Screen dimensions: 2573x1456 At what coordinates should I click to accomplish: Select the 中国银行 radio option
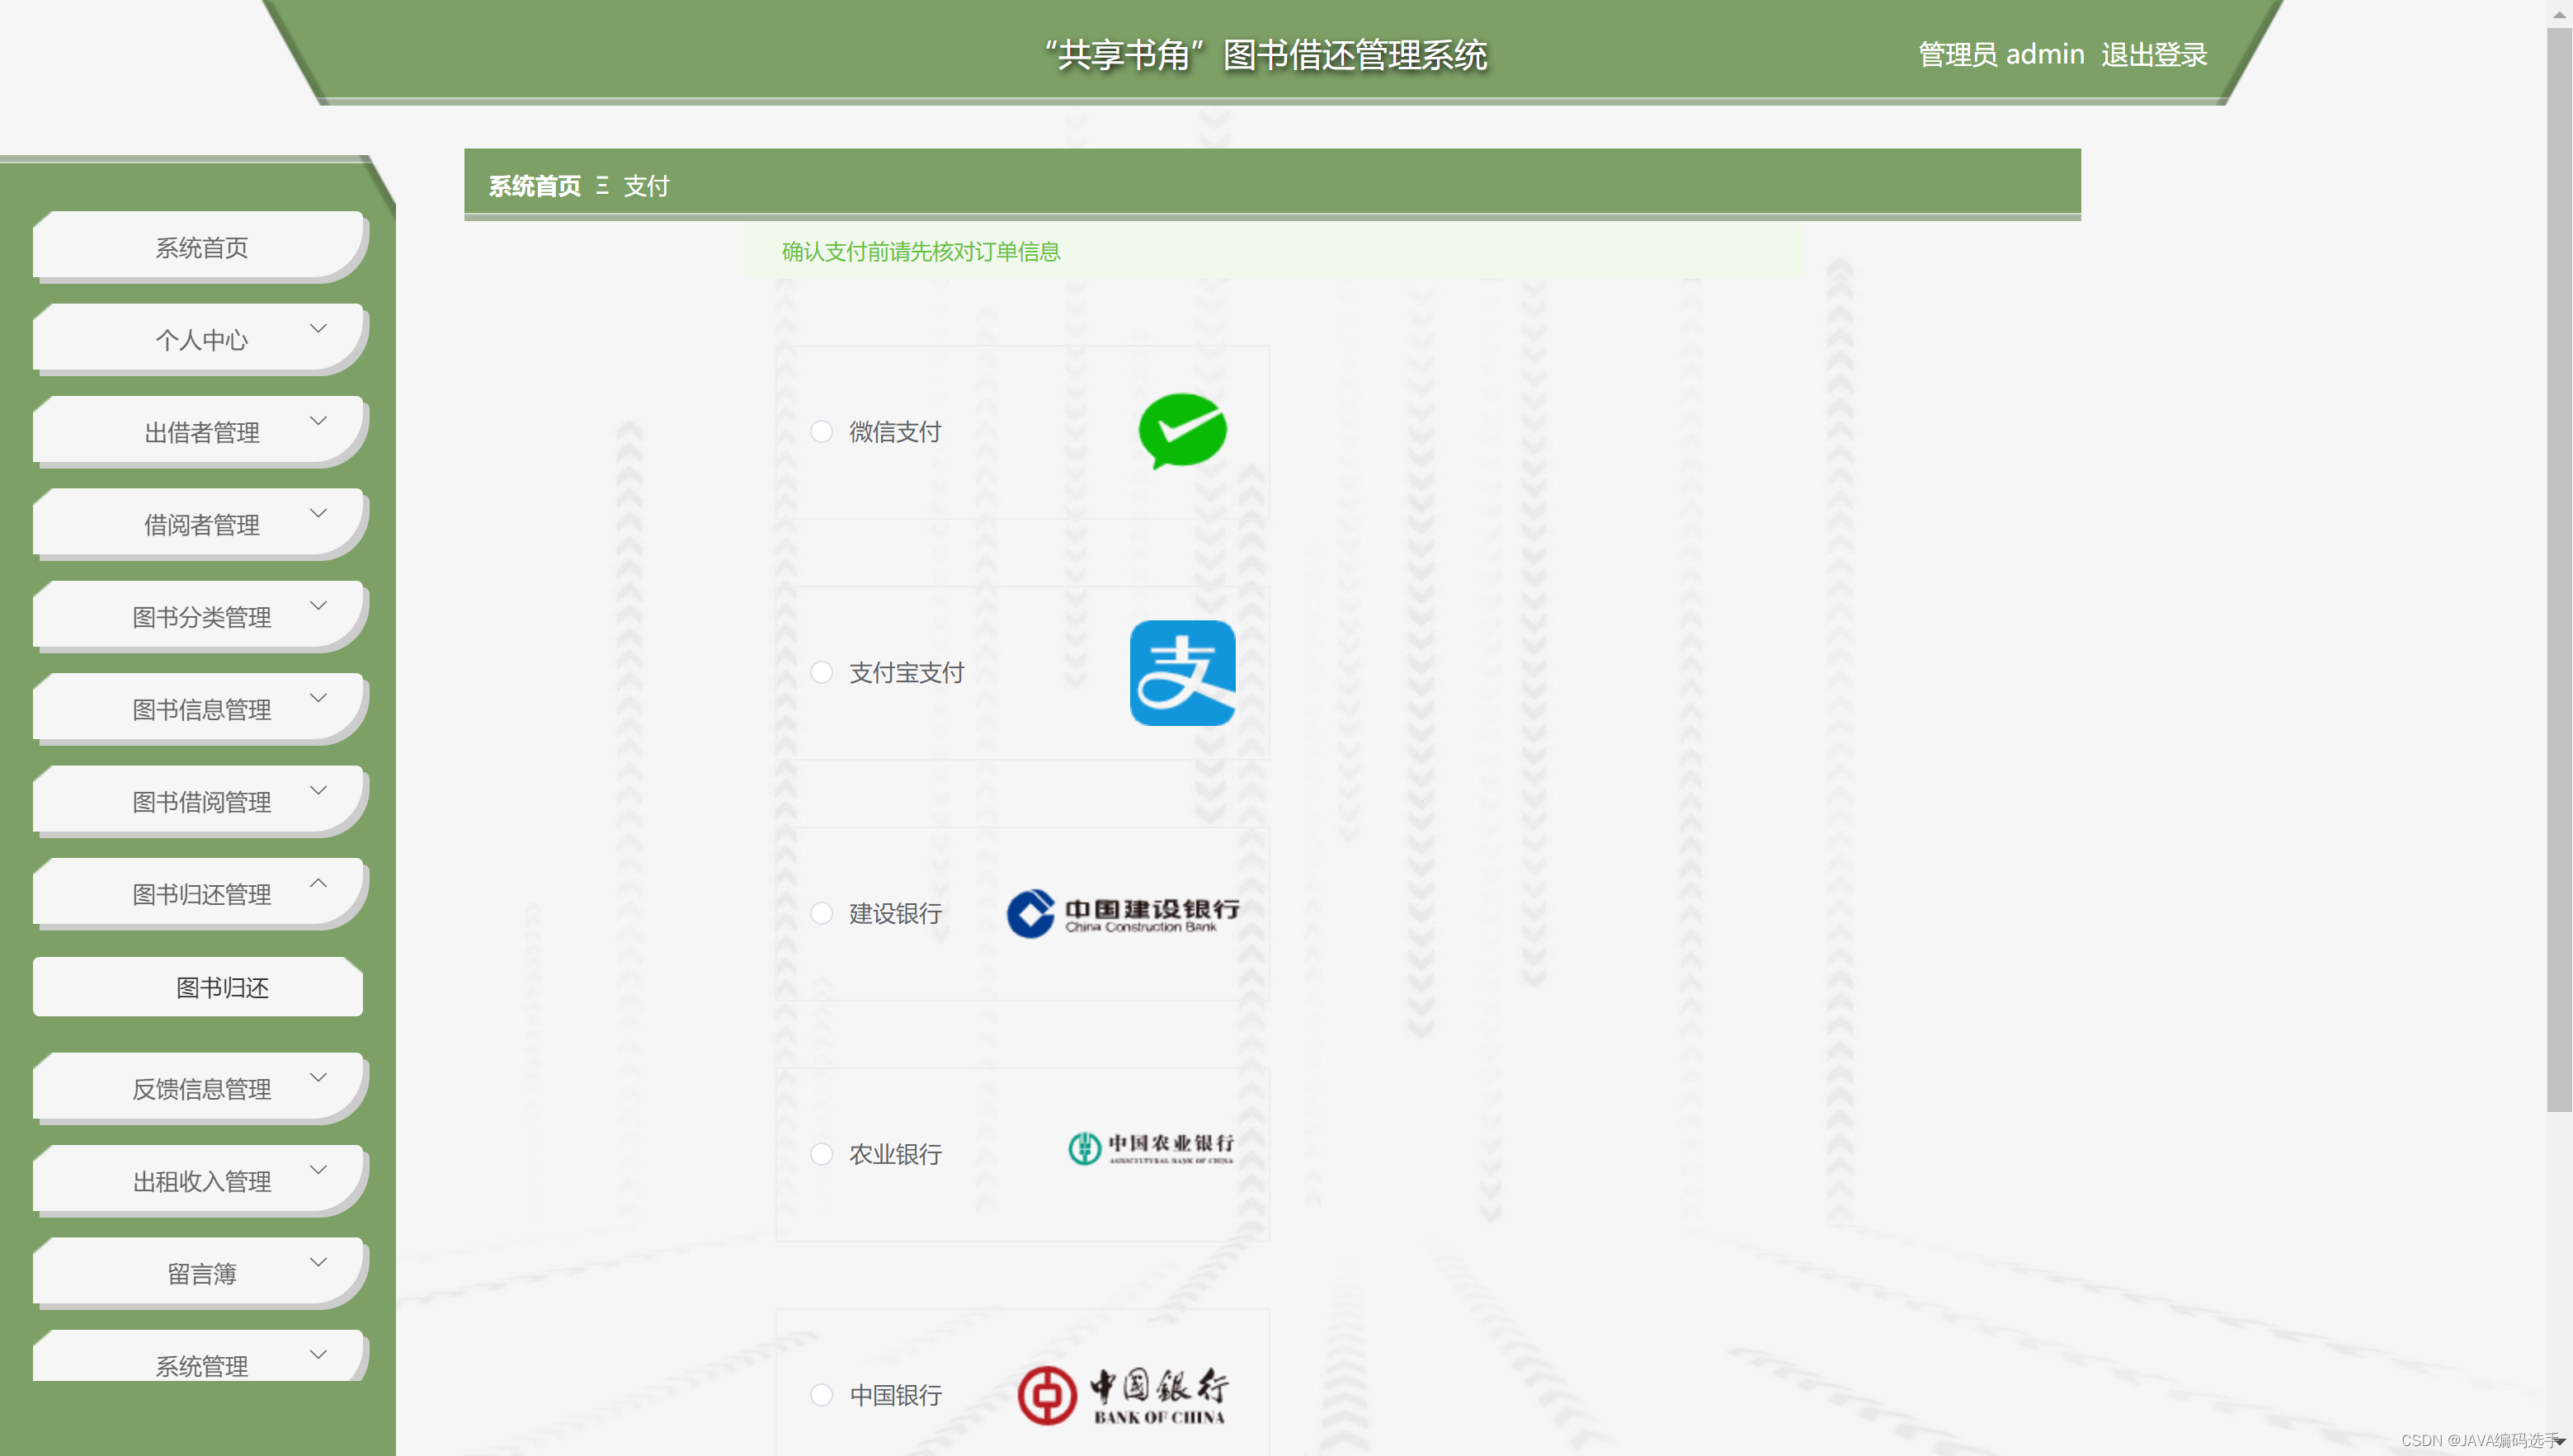[x=821, y=1395]
